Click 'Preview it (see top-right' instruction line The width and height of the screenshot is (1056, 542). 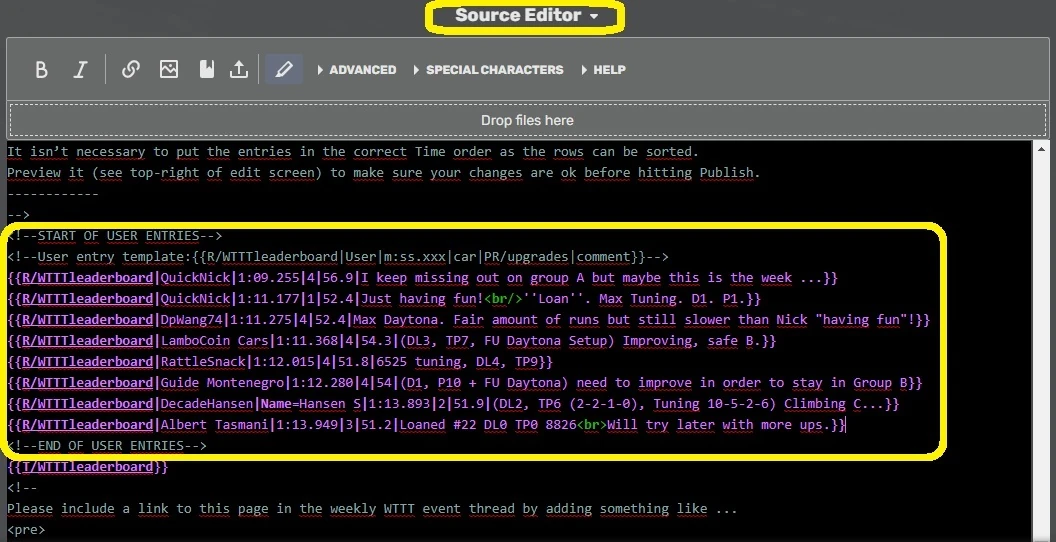coord(384,172)
